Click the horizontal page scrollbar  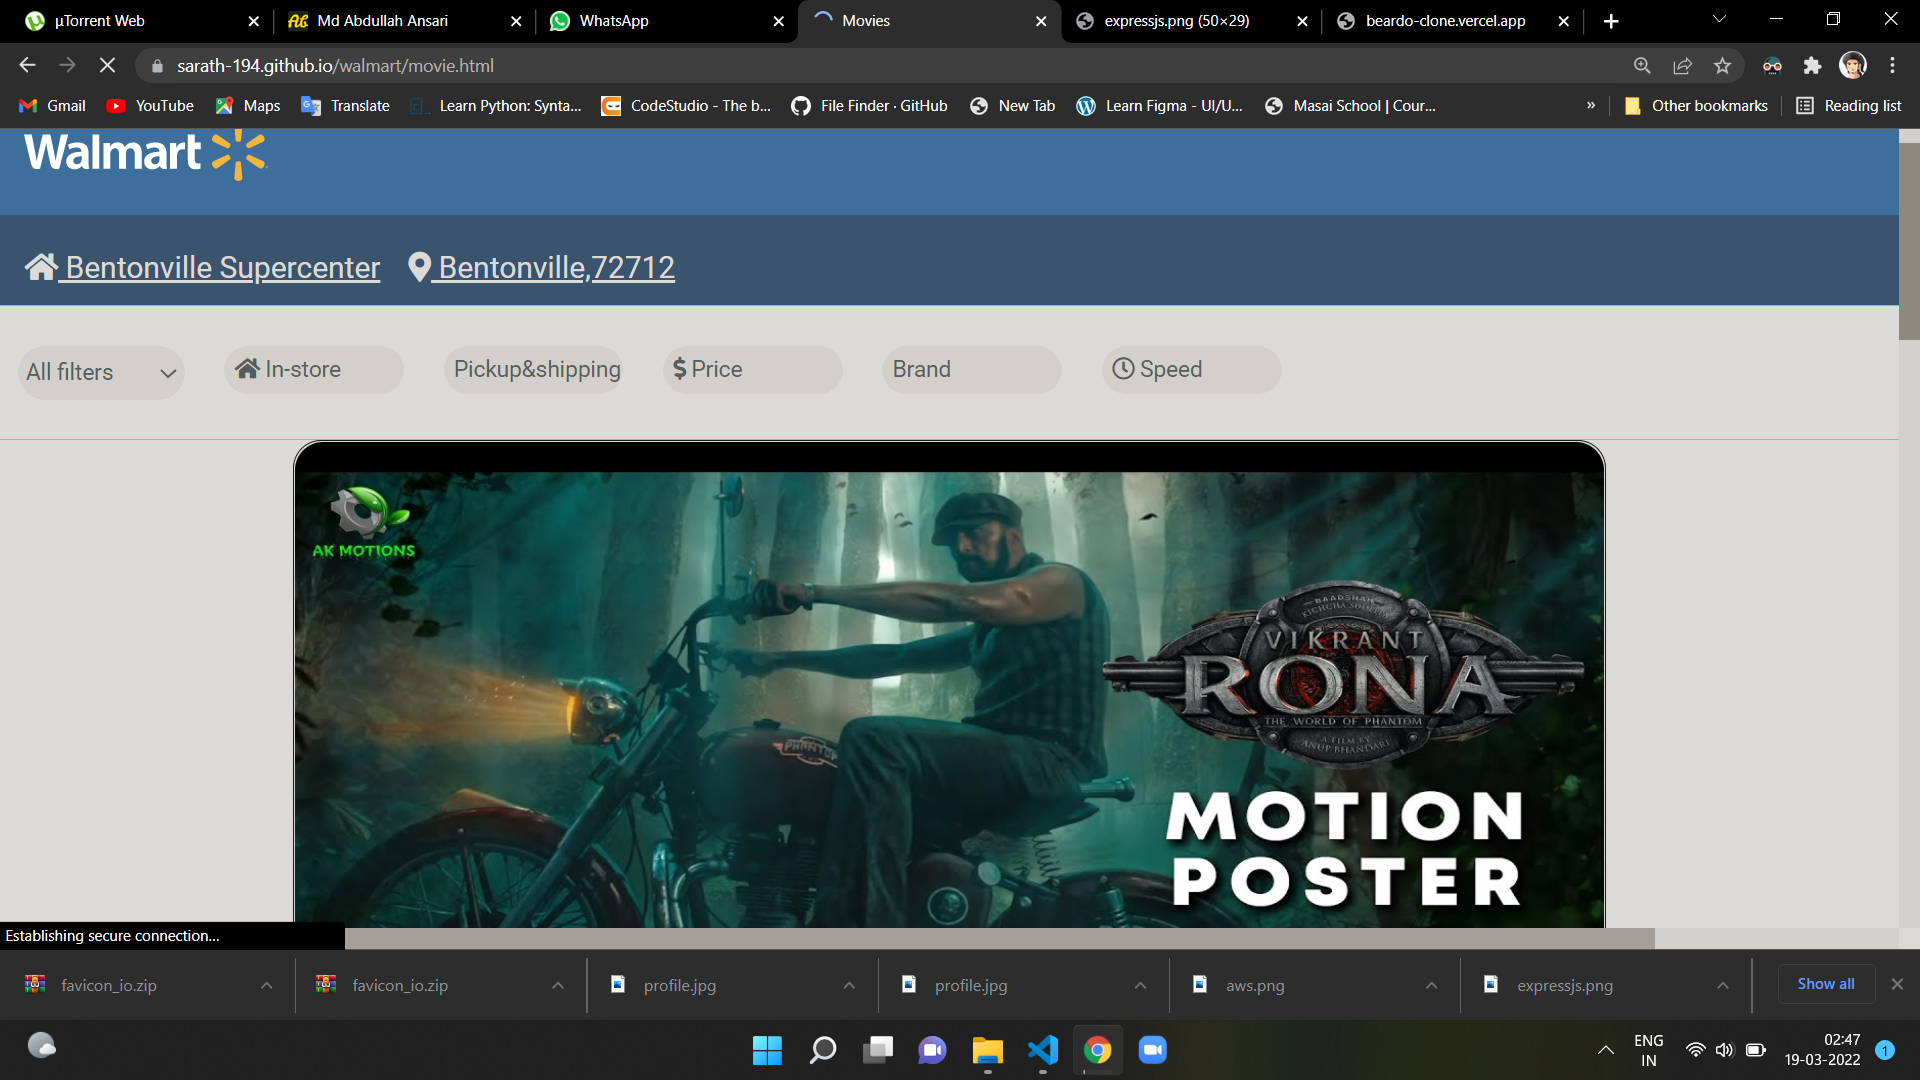click(1000, 938)
